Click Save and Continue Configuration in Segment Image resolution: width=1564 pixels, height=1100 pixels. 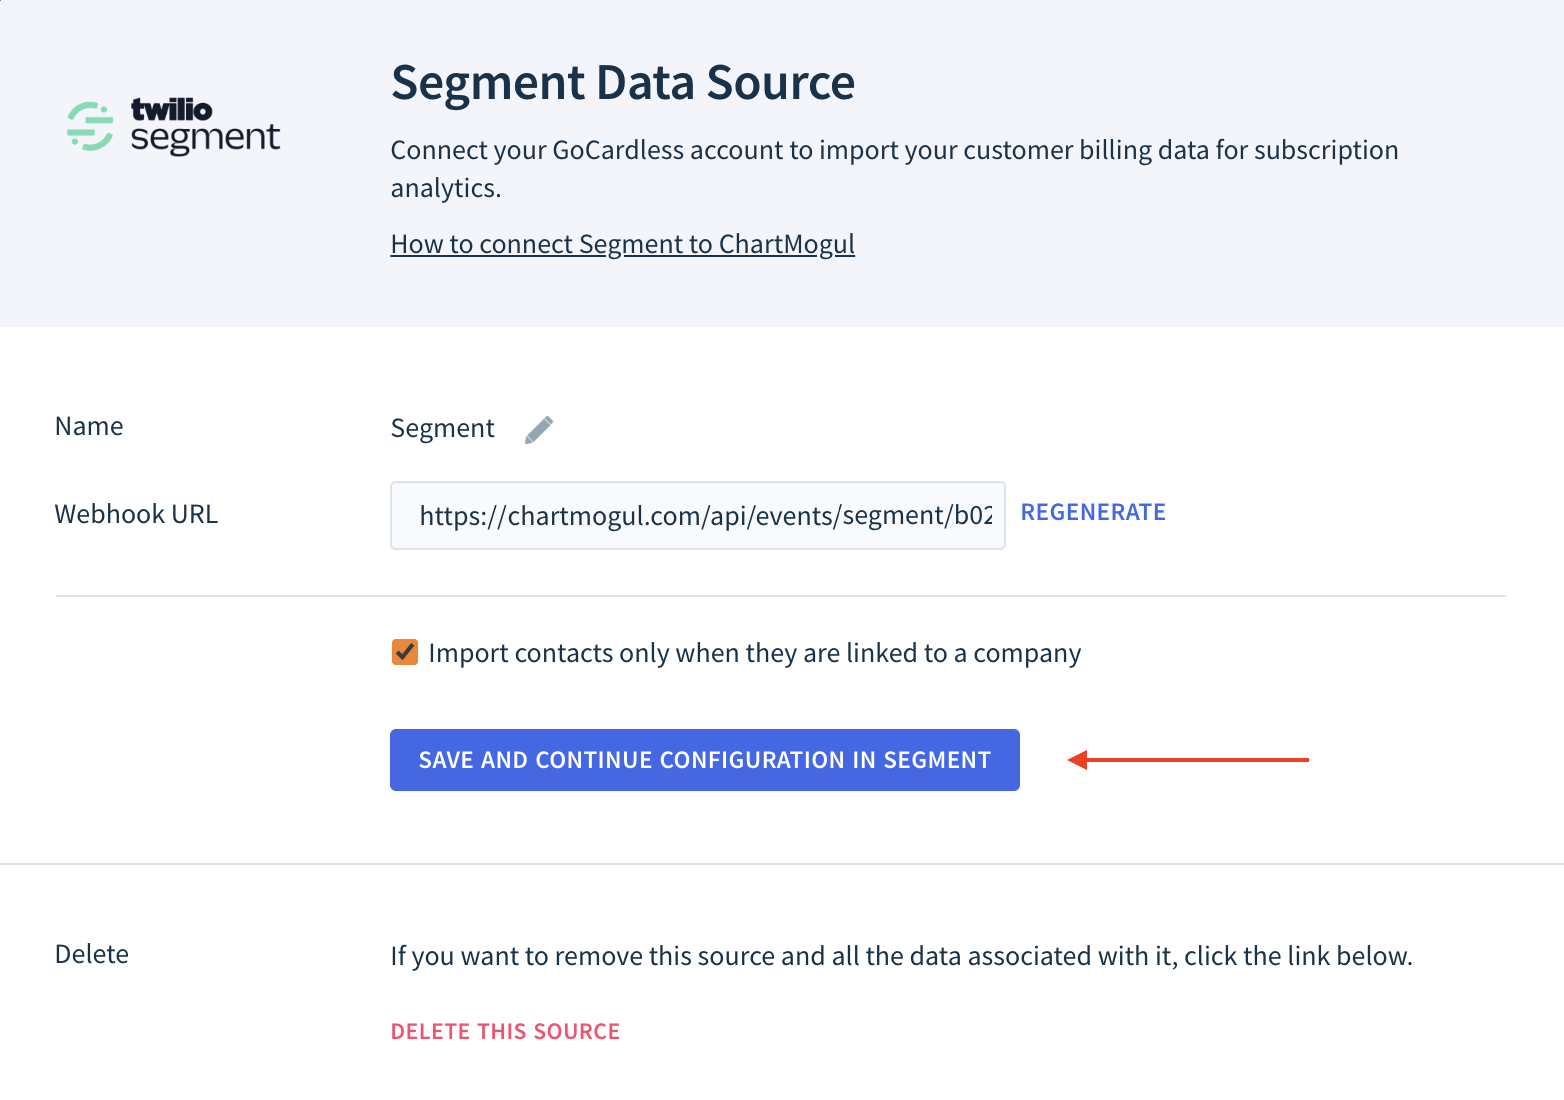click(705, 760)
